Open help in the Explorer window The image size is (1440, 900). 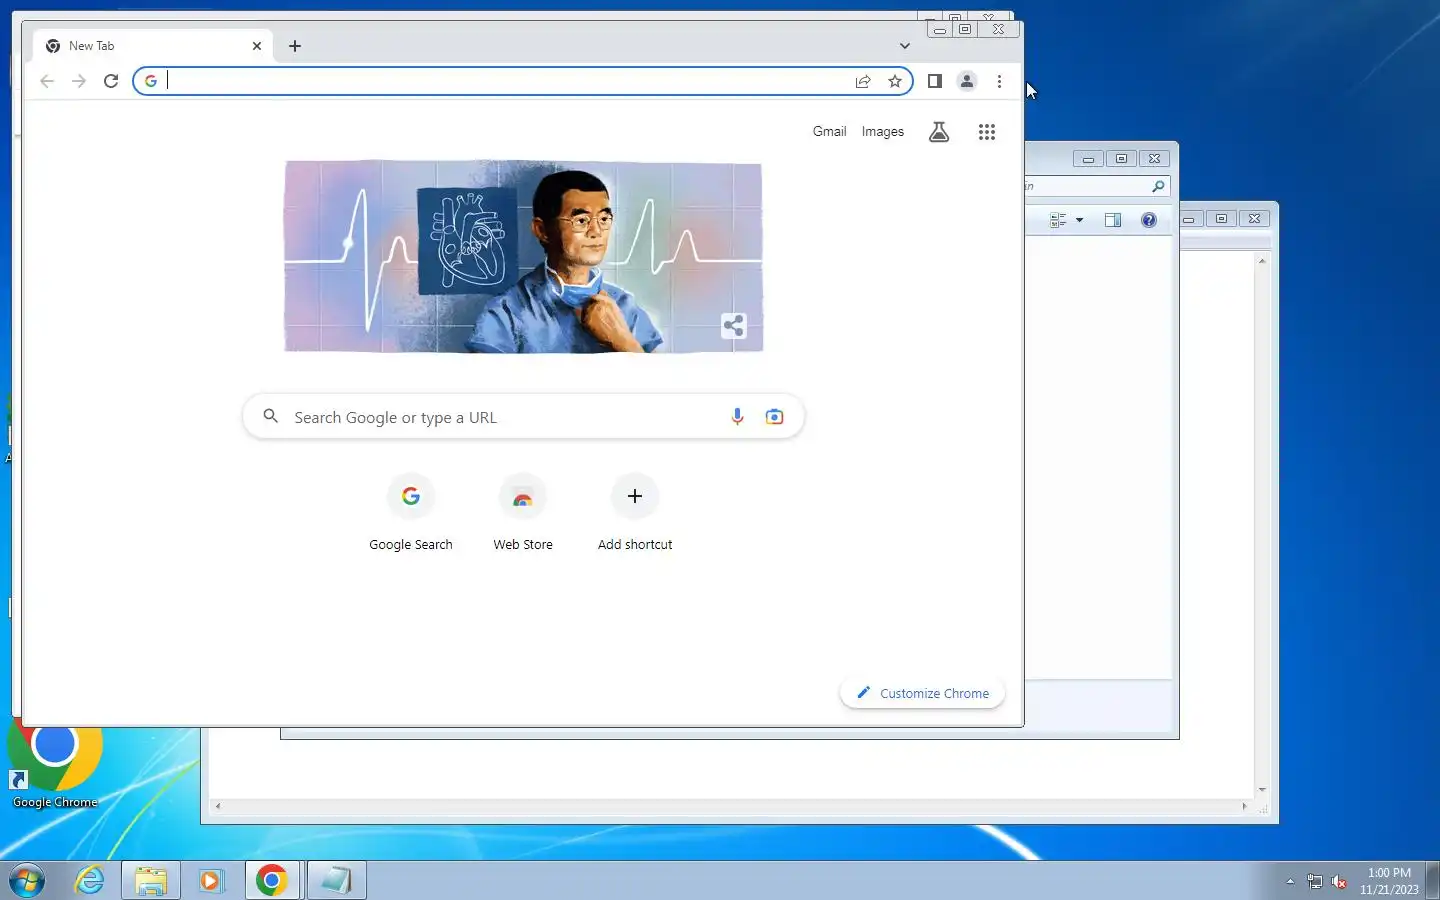point(1149,220)
